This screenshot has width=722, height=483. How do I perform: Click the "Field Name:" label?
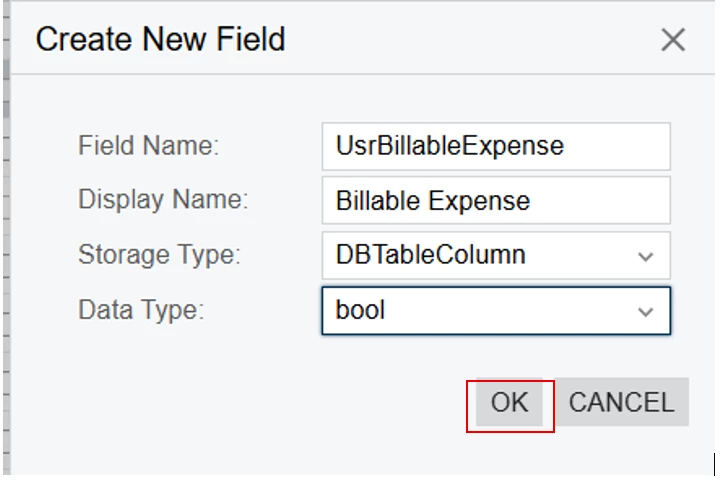[x=148, y=146]
